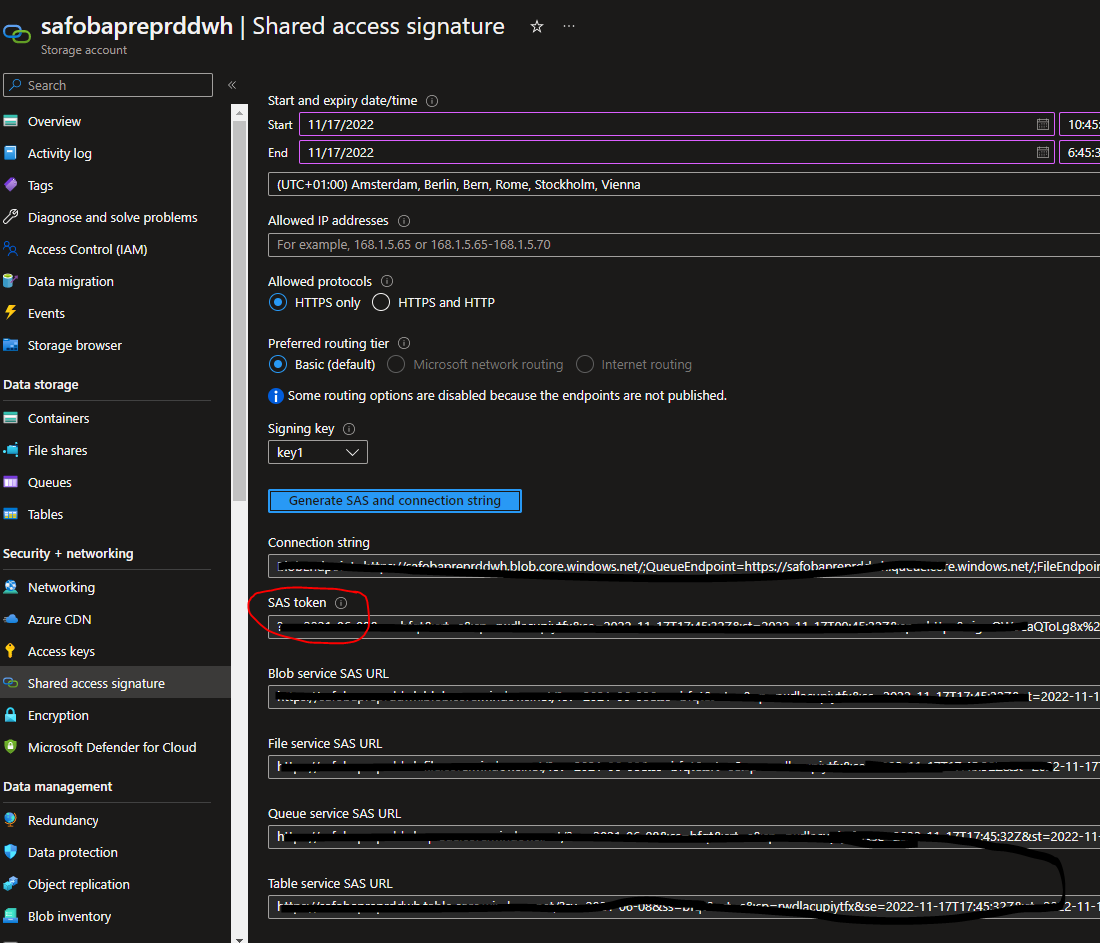The height and width of the screenshot is (943, 1100).
Task: Open Azure CDN cloud icon
Action: (11, 620)
